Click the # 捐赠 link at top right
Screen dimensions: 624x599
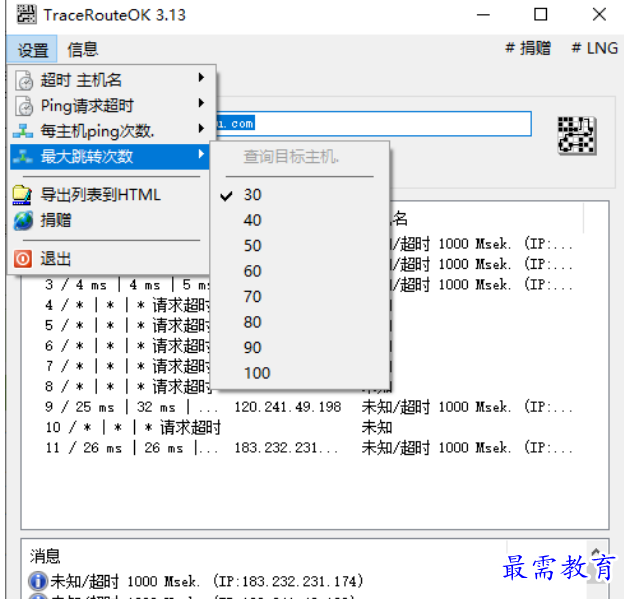tap(528, 49)
